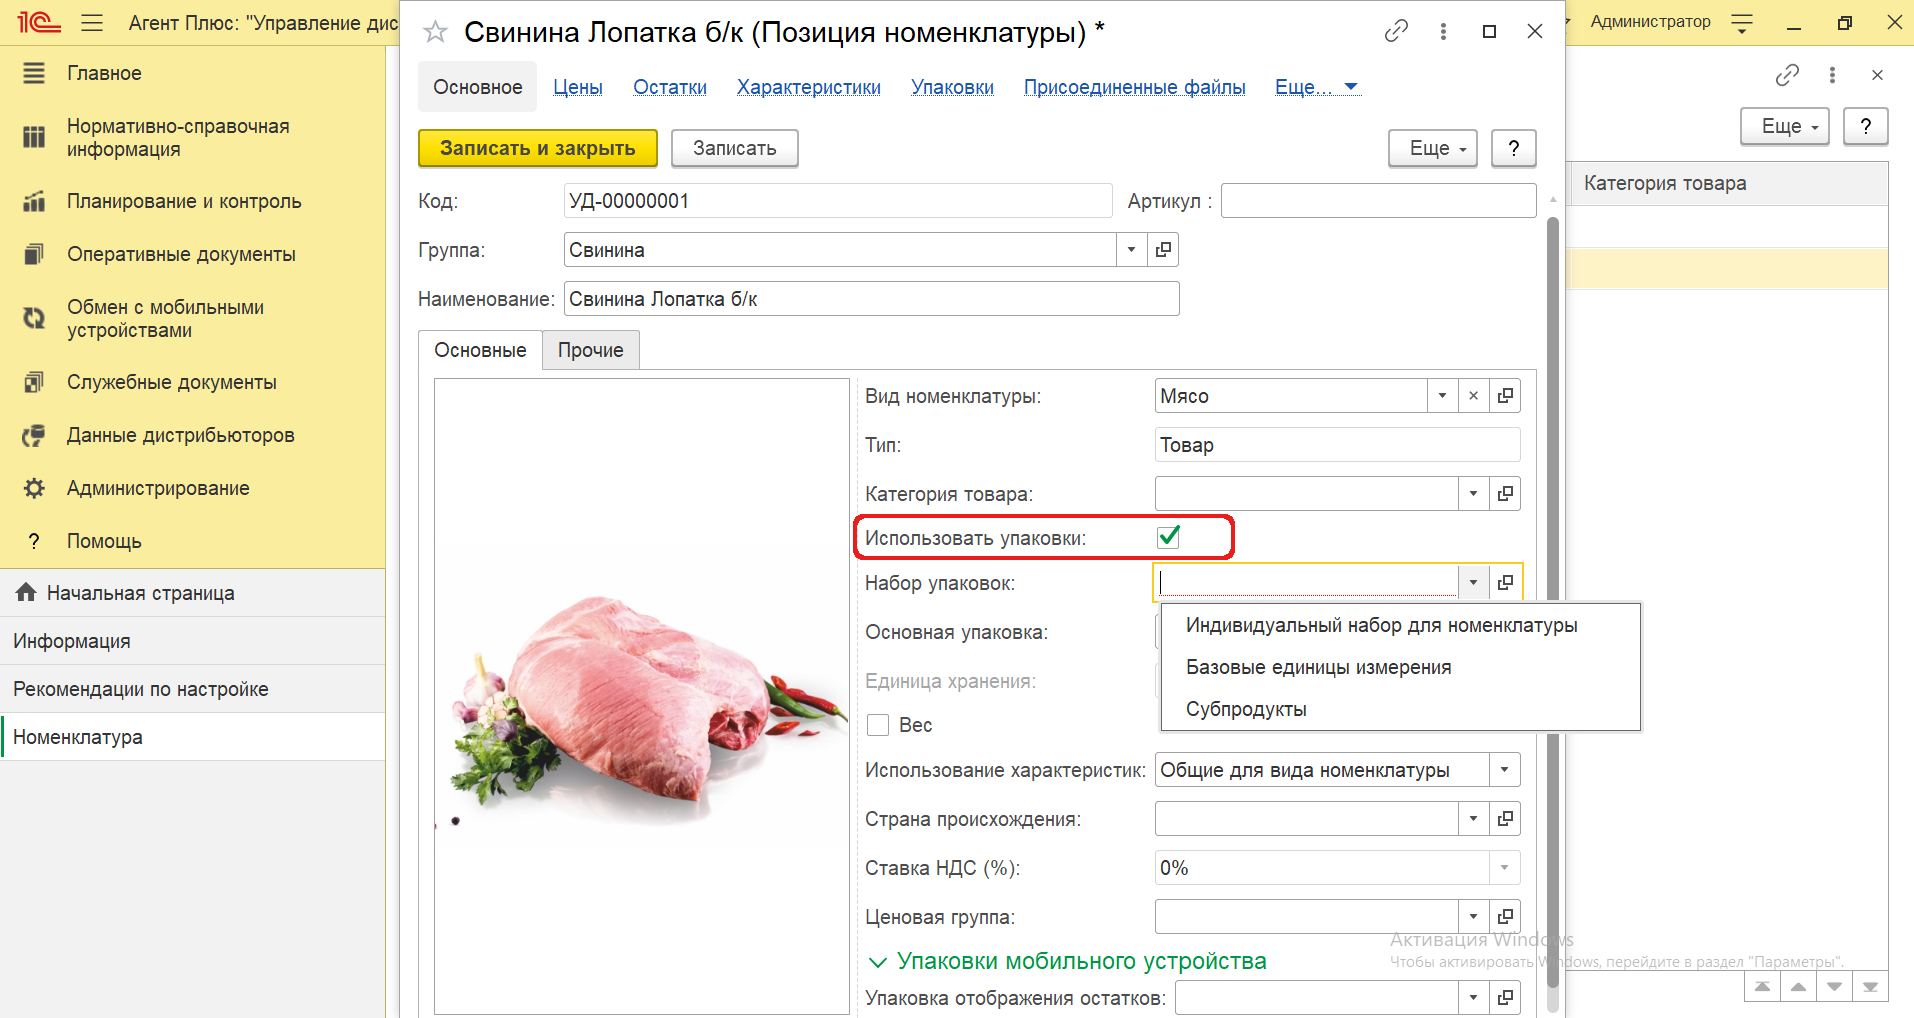Open dialog Еще dropdown button
1914x1018 pixels.
coord(1433,148)
